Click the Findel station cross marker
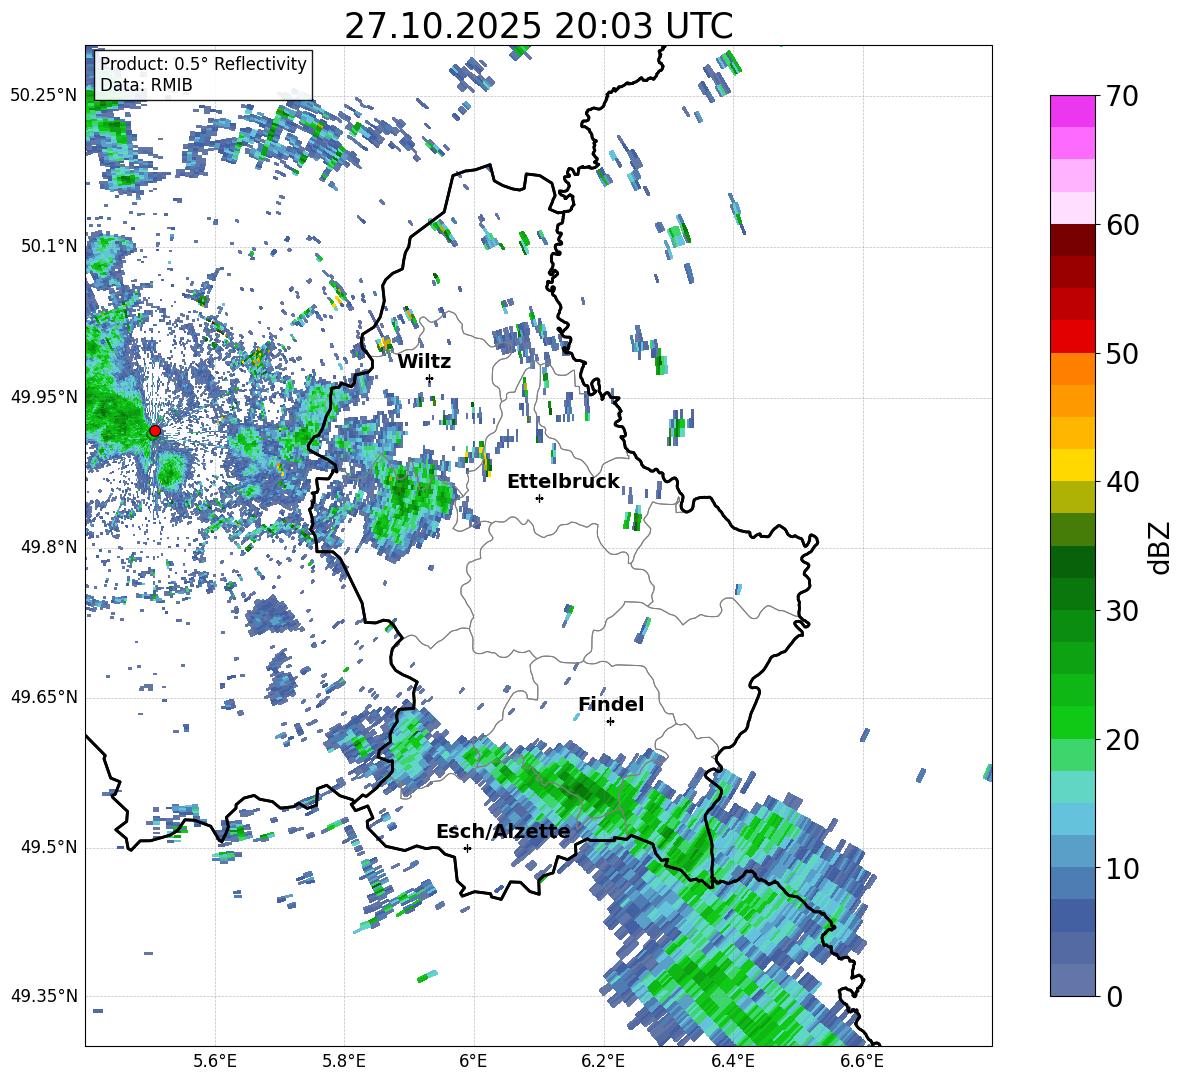This screenshot has height=1081, width=1184. tap(610, 722)
